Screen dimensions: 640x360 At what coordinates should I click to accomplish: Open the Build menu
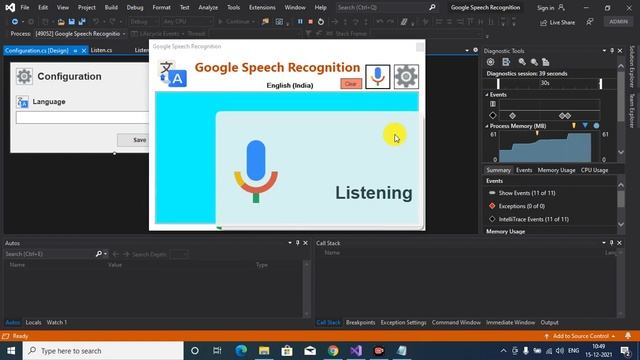point(111,7)
